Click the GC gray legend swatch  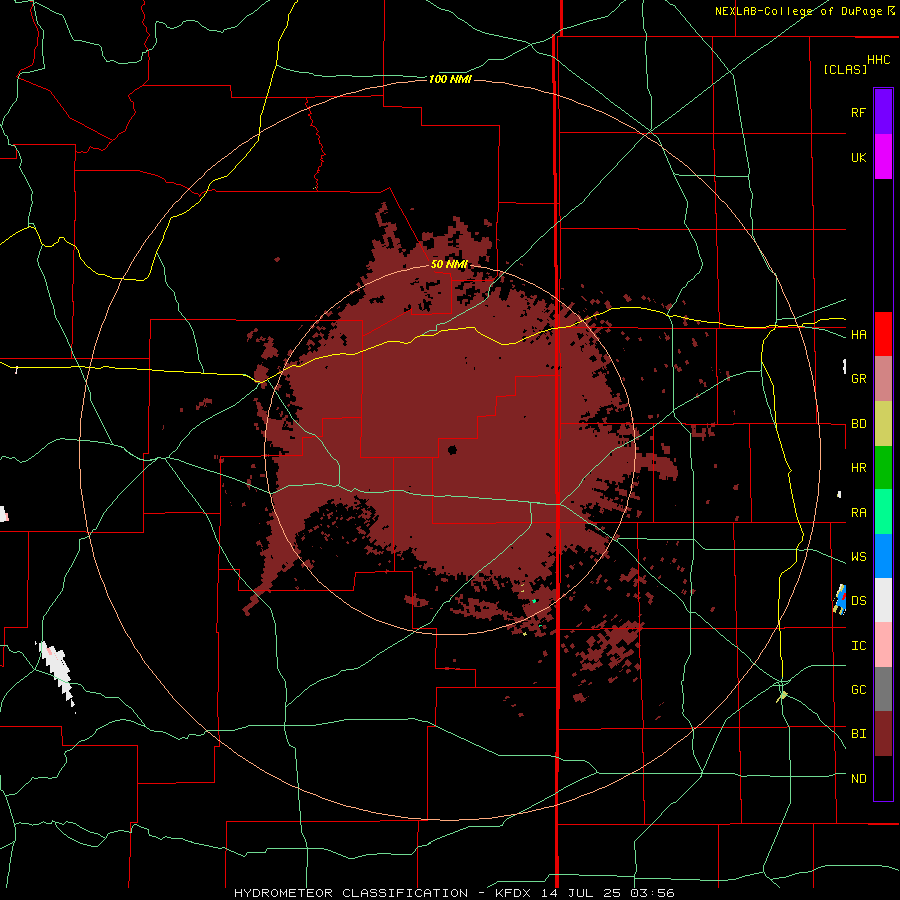click(x=883, y=689)
